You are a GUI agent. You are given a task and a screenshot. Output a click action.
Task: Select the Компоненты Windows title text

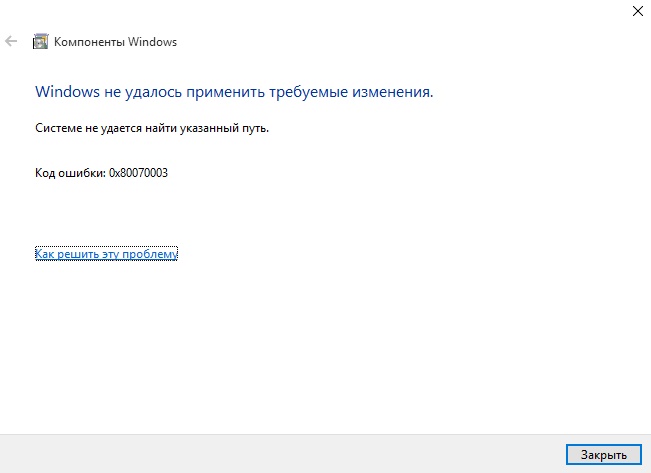115,42
